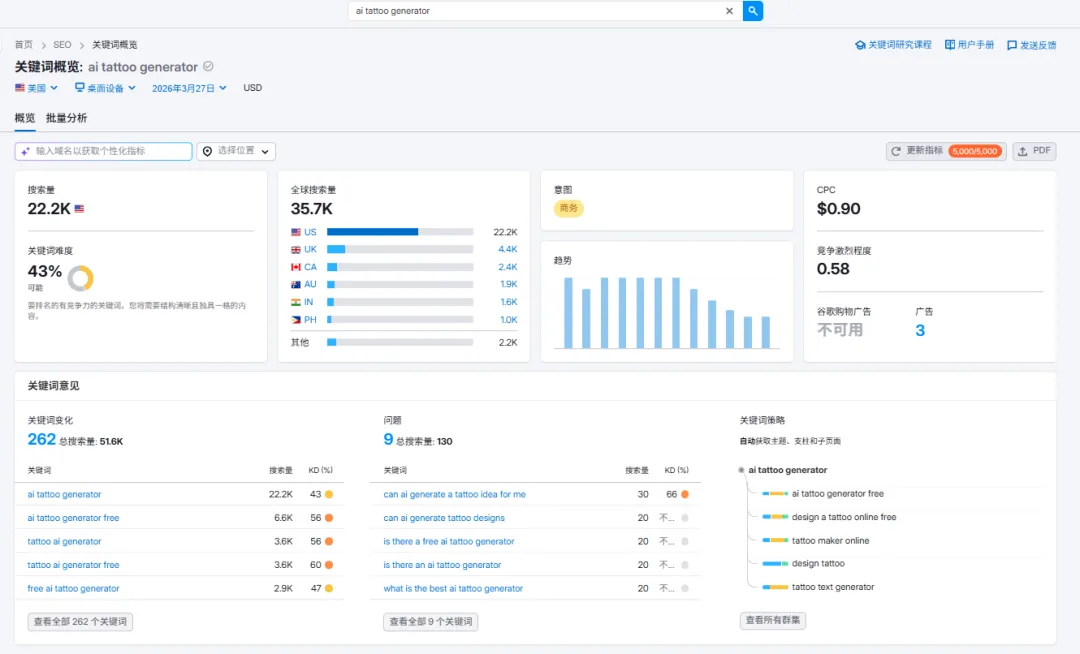Open the 桌面设备 device dropdown
The width and height of the screenshot is (1080, 654).
[105, 88]
